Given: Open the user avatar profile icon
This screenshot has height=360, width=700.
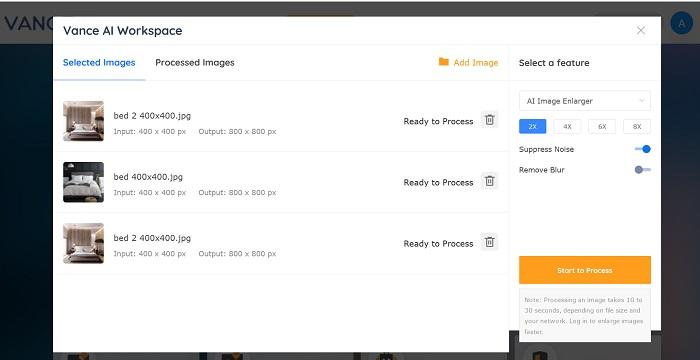Looking at the screenshot, I should click(x=681, y=24).
